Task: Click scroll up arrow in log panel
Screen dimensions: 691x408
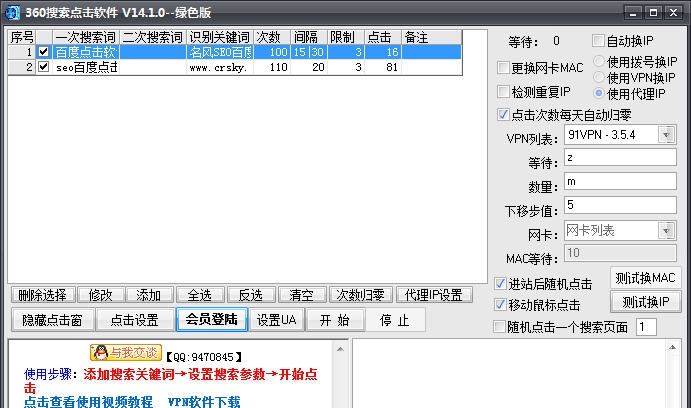Action: [x=672, y=347]
